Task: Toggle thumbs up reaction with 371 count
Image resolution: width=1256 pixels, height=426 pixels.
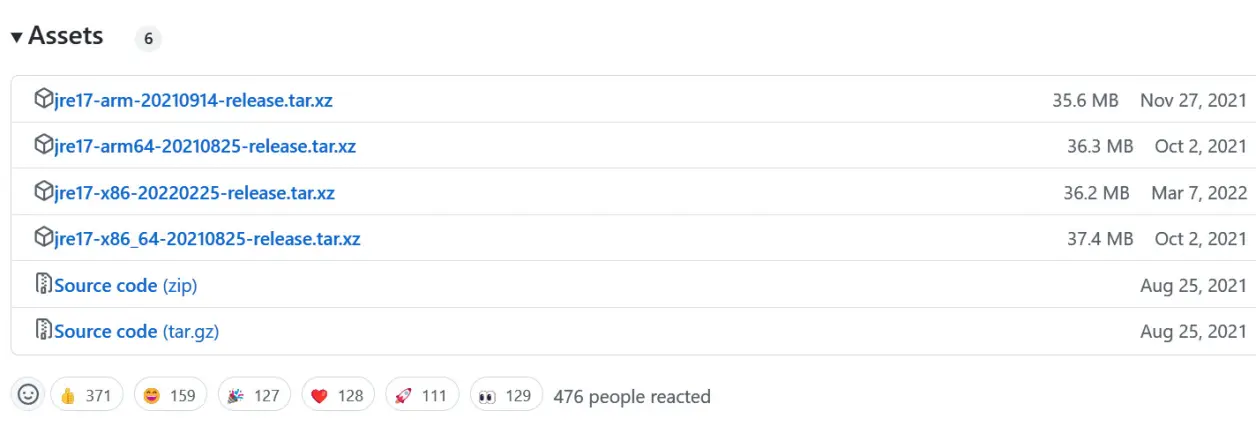Action: coord(86,395)
